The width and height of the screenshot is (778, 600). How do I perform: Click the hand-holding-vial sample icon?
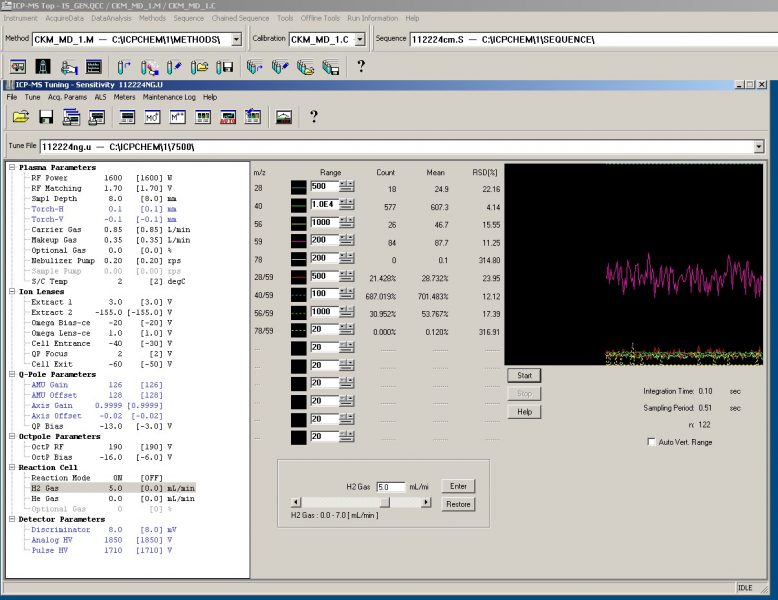point(68,67)
